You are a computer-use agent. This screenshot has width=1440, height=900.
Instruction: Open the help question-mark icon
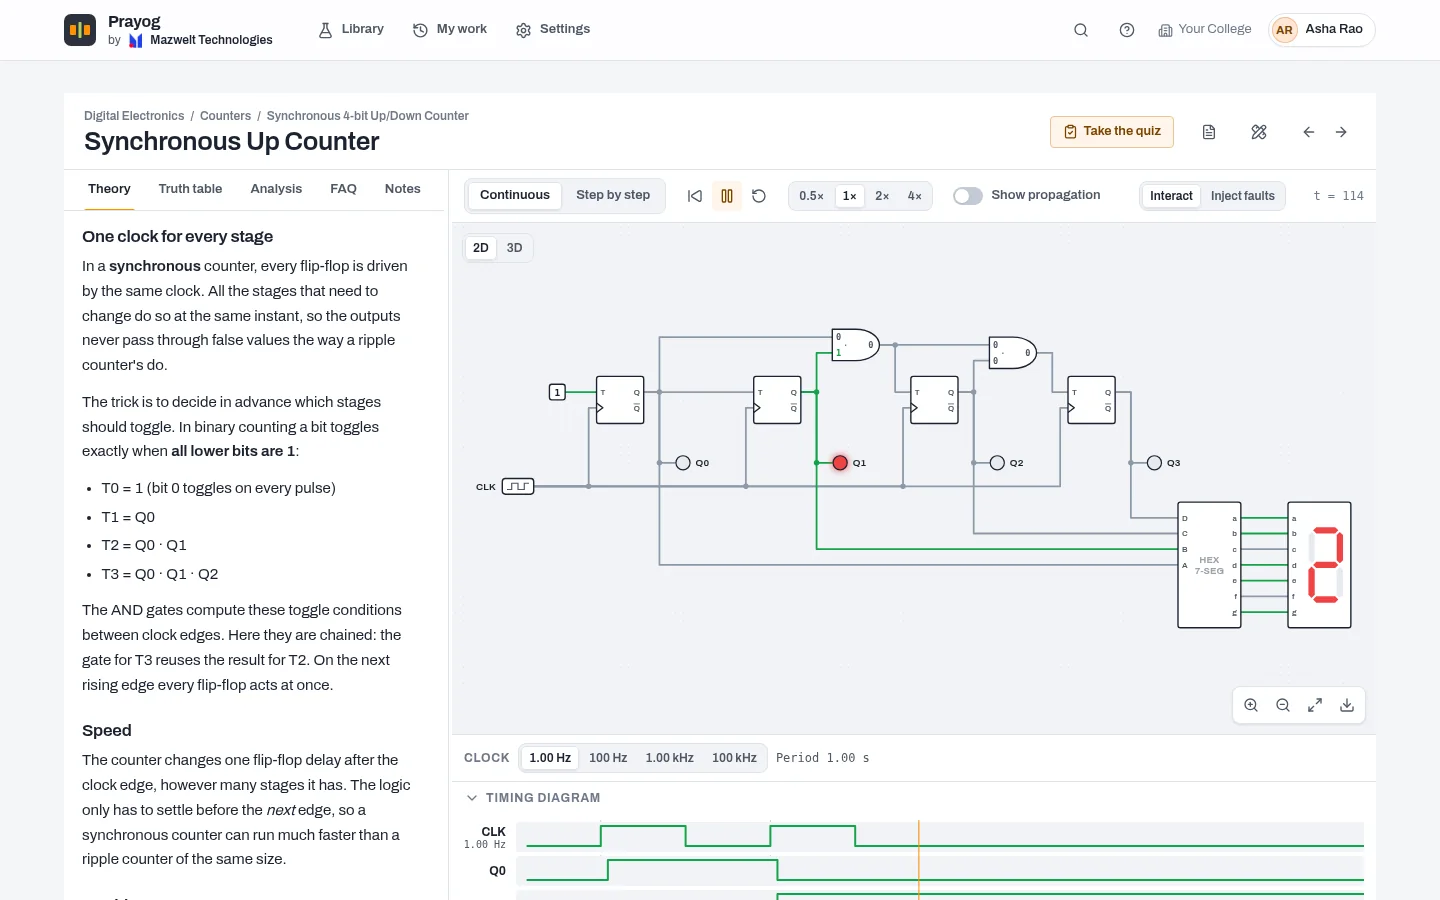click(x=1127, y=30)
